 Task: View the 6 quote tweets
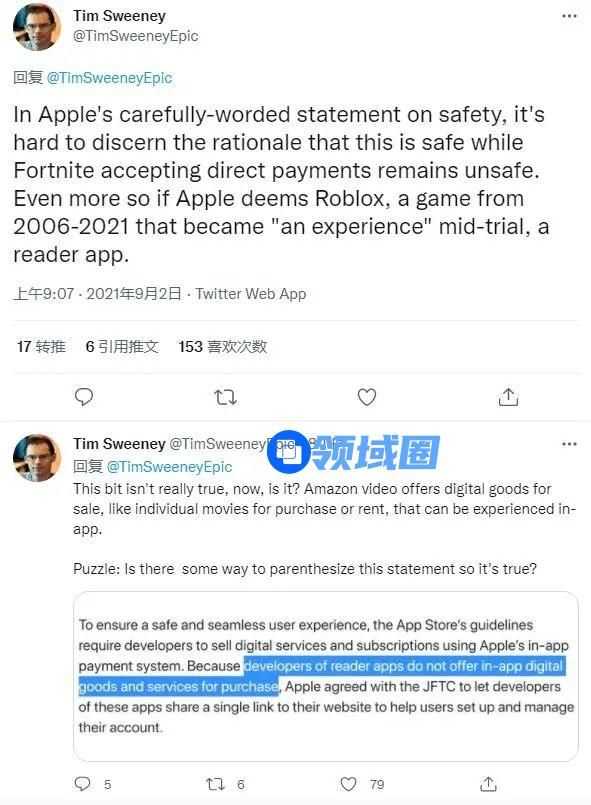click(x=122, y=347)
